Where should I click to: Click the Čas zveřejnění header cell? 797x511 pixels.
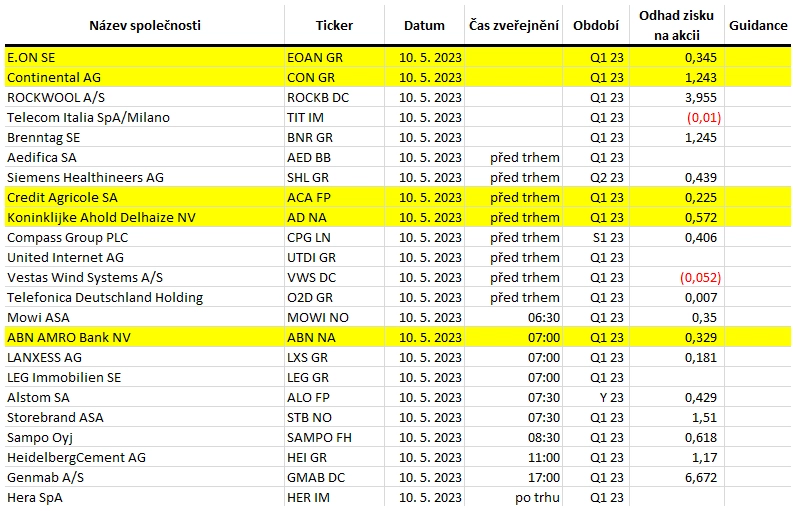click(513, 25)
